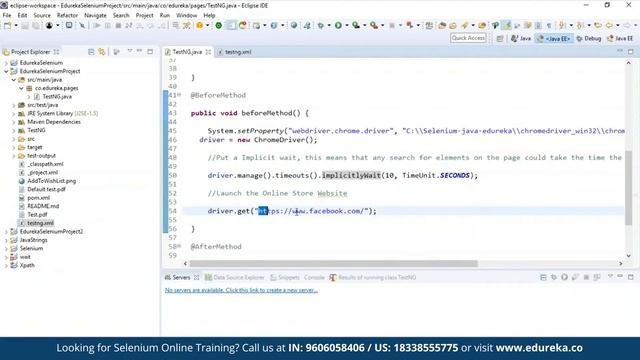Click the create a new server link
The height and width of the screenshot is (360, 640).
[241, 290]
